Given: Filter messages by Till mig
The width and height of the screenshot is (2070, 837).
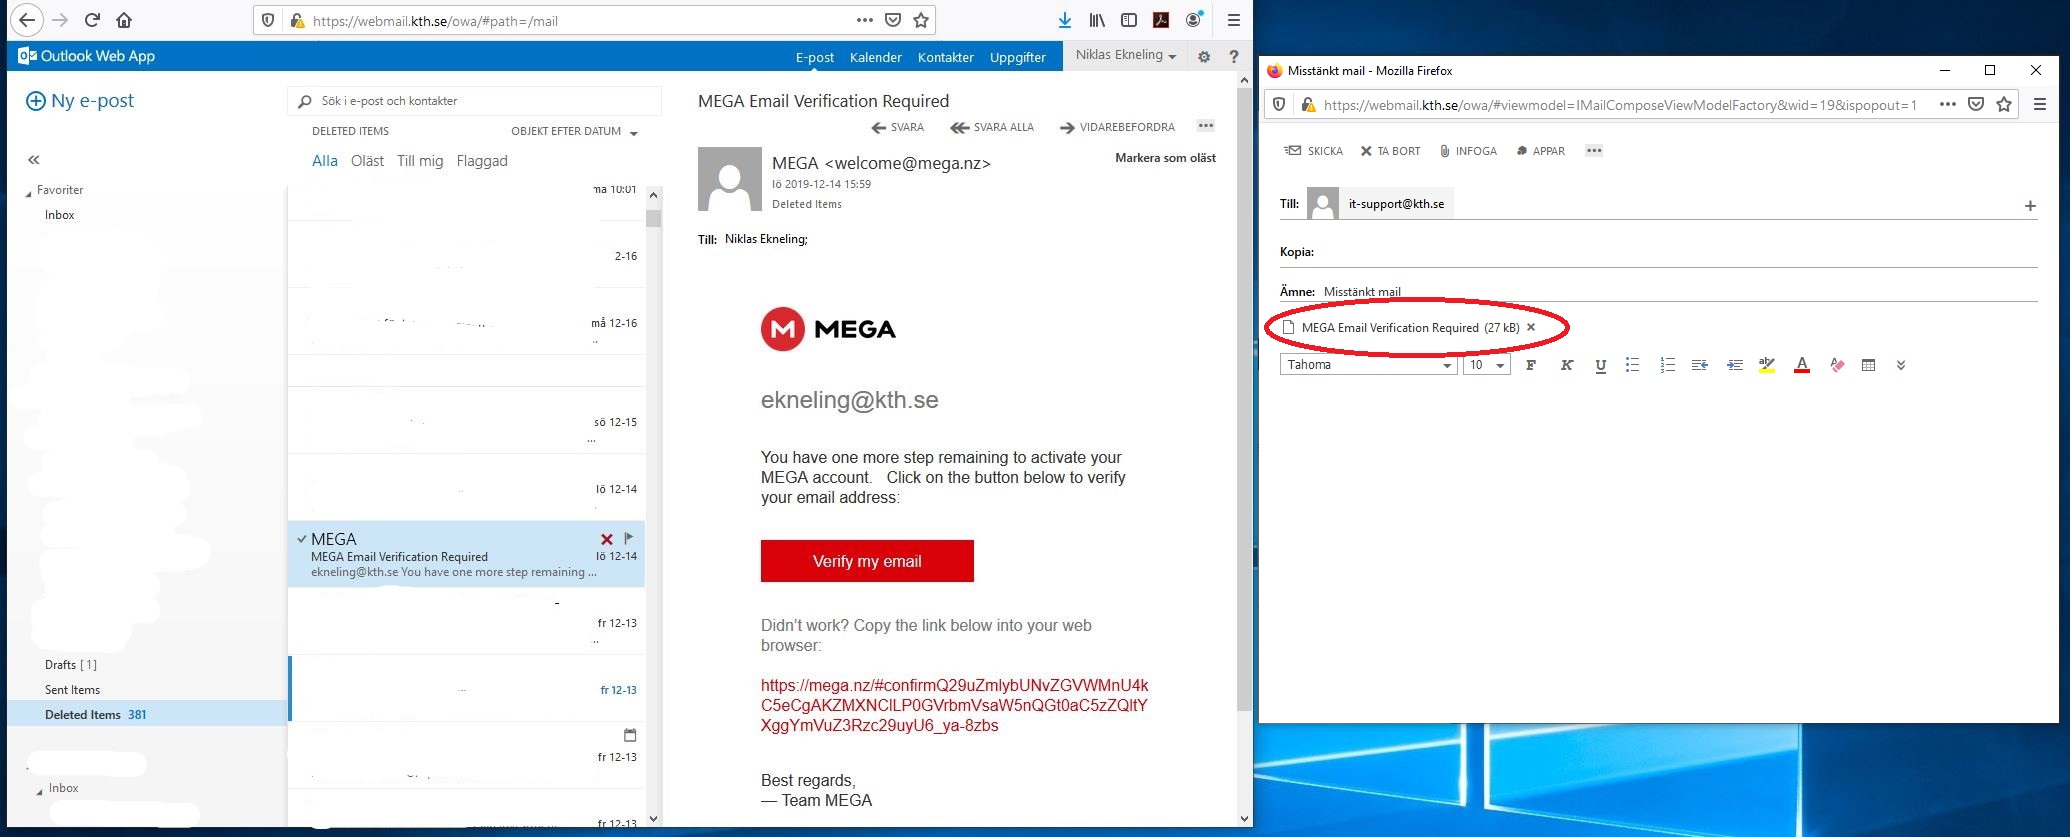Looking at the screenshot, I should click(420, 161).
